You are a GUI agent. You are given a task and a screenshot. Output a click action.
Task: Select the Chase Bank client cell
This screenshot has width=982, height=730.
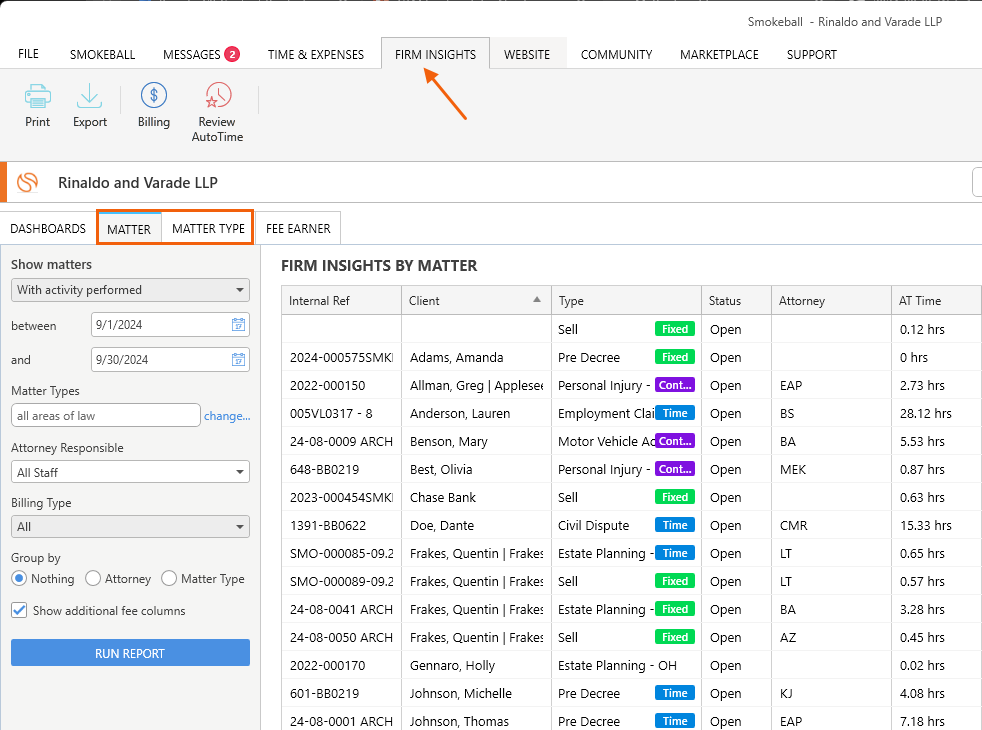[476, 498]
